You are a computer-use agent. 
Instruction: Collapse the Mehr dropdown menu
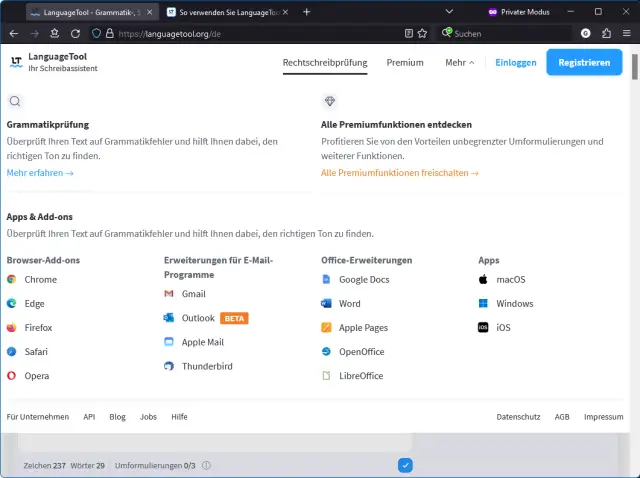tap(460, 62)
